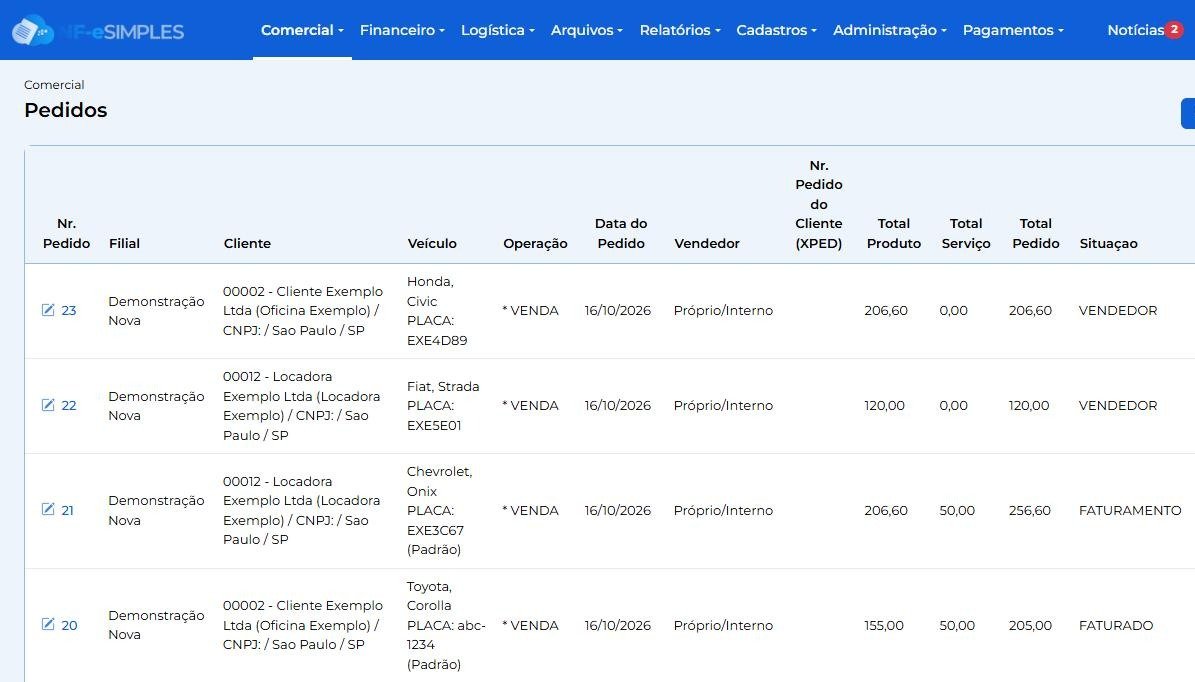Screen dimensions: 1195x682
Task: Click the Total Pedido column header
Action: click(x=1035, y=233)
